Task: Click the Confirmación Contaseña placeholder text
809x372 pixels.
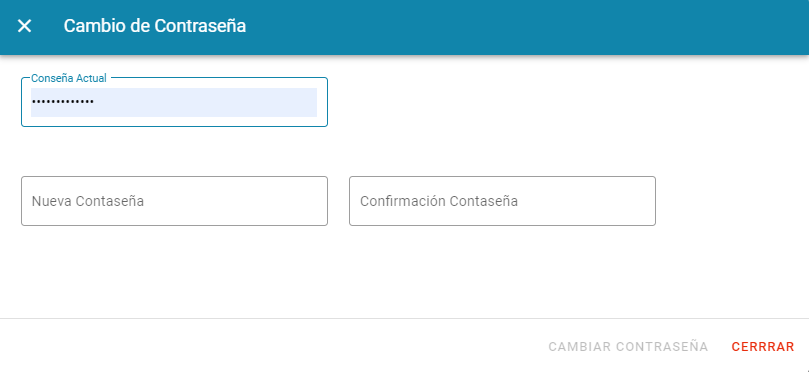Action: 439,201
